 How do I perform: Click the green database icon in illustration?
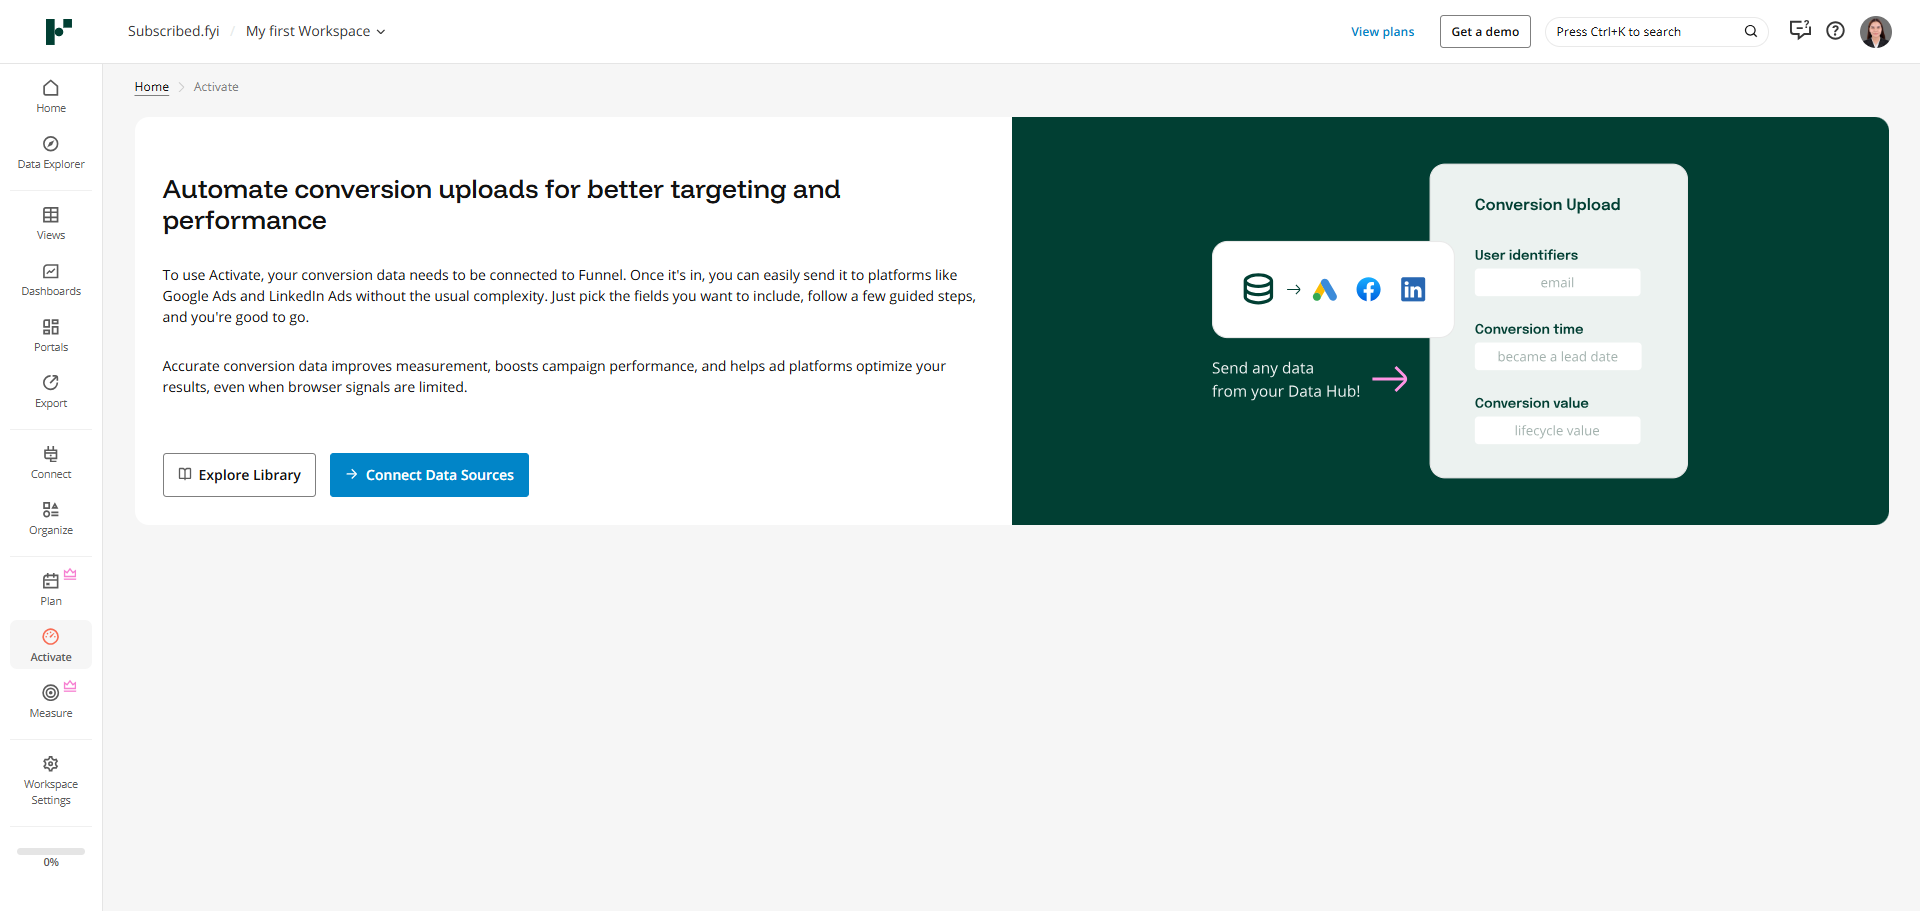(1258, 289)
